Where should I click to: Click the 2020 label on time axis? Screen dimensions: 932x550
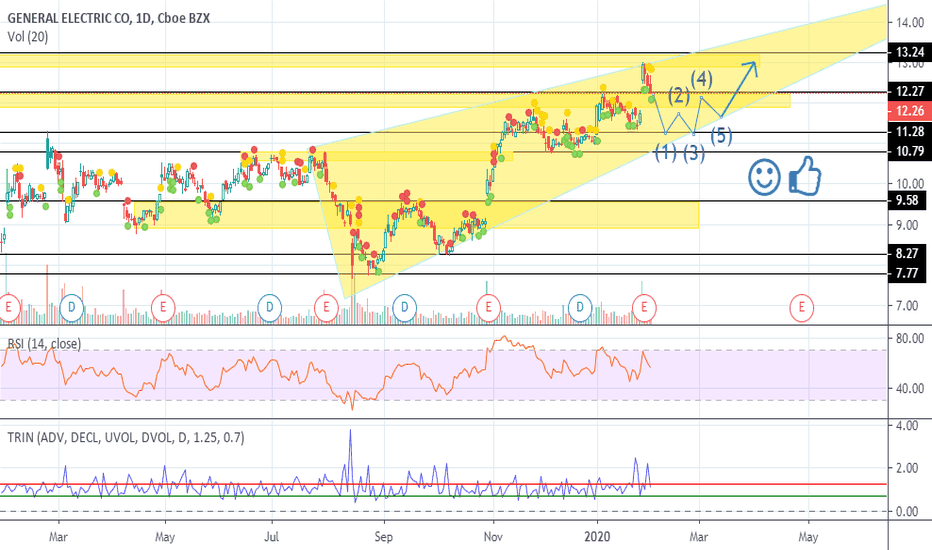pyautogui.click(x=597, y=537)
